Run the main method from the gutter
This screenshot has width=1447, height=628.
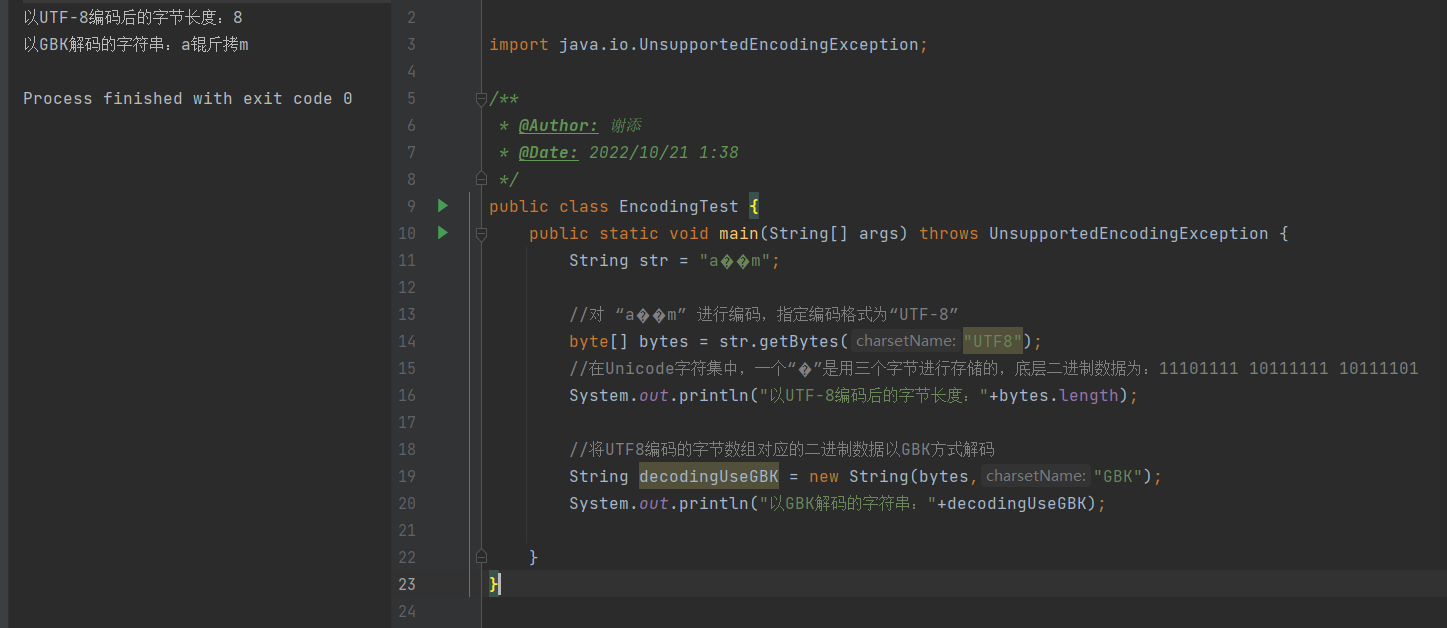point(443,233)
